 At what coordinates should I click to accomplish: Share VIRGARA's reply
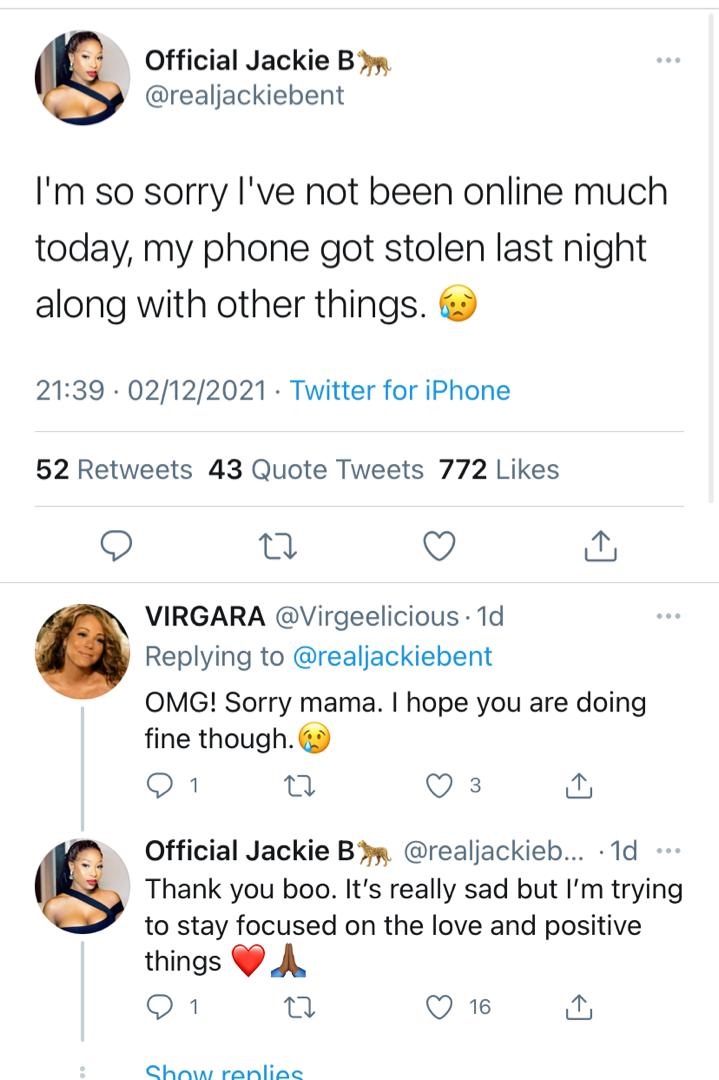[579, 786]
